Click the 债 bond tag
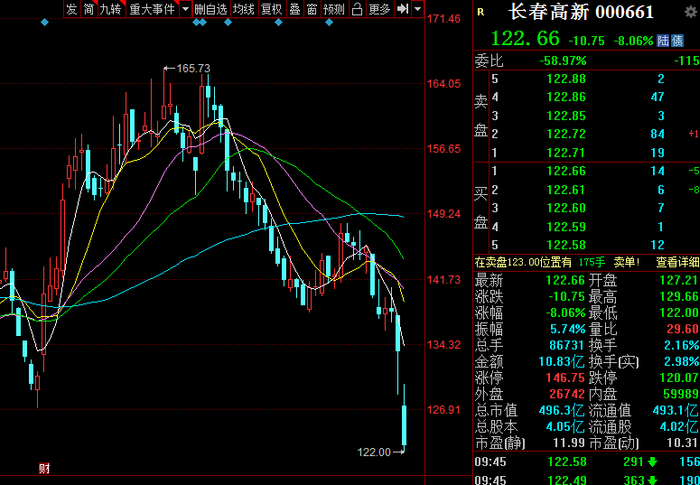This screenshot has height=485, width=700. tap(677, 41)
